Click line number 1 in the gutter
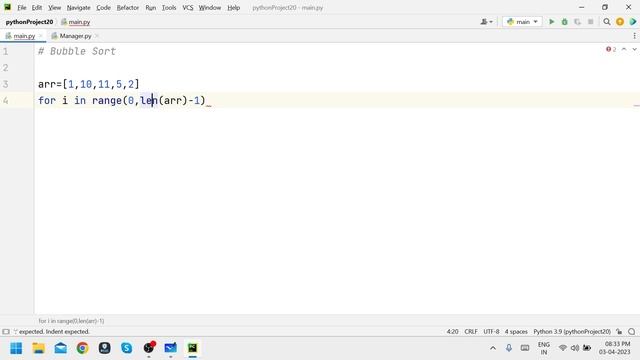 [5, 51]
